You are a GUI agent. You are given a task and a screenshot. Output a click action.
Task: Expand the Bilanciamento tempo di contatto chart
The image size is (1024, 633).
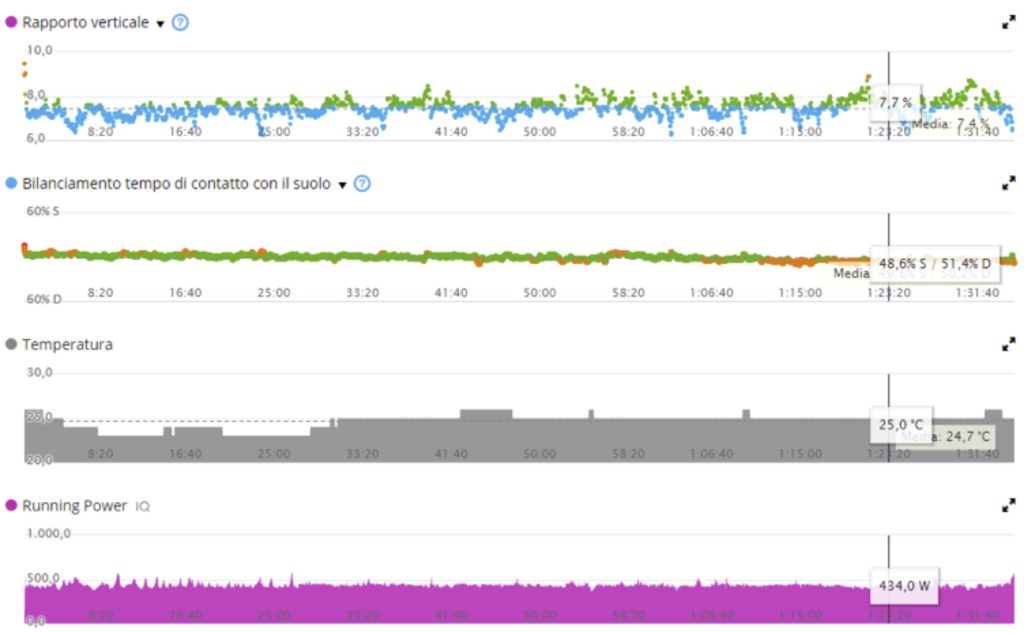[x=1008, y=183]
